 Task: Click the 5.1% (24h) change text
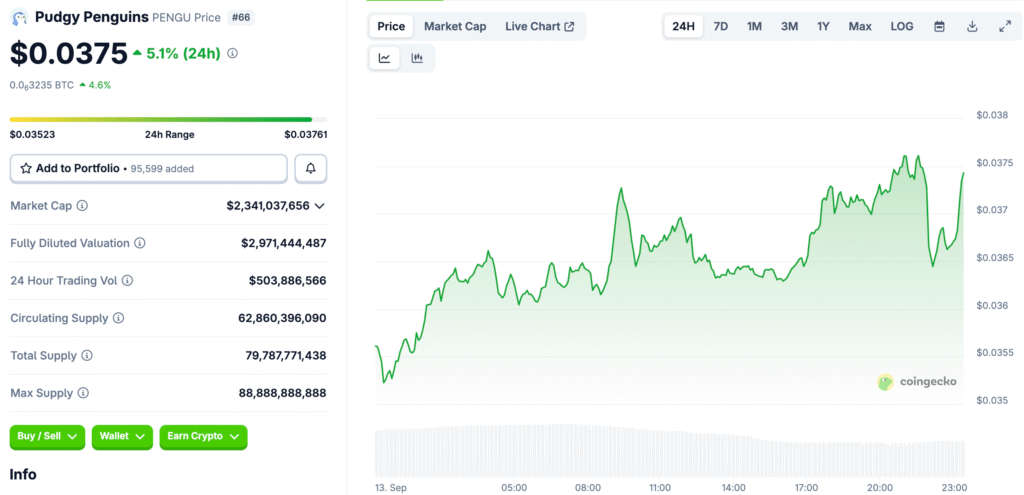point(183,54)
